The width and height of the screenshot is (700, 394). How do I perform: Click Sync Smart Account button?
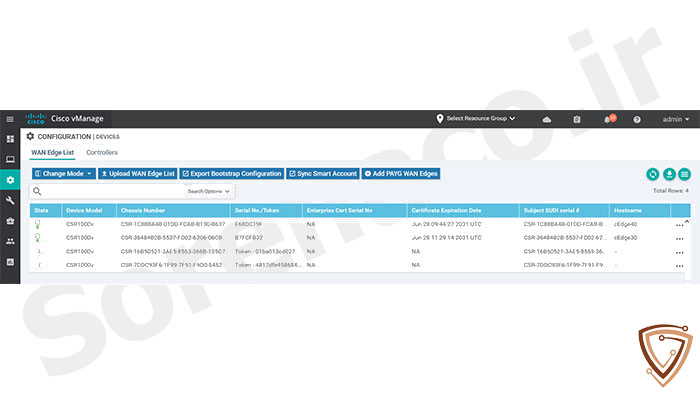(x=323, y=174)
